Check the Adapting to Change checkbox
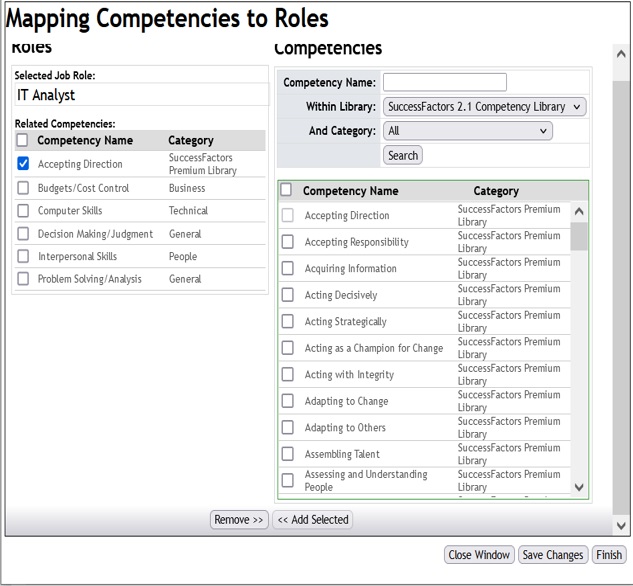 [x=287, y=401]
